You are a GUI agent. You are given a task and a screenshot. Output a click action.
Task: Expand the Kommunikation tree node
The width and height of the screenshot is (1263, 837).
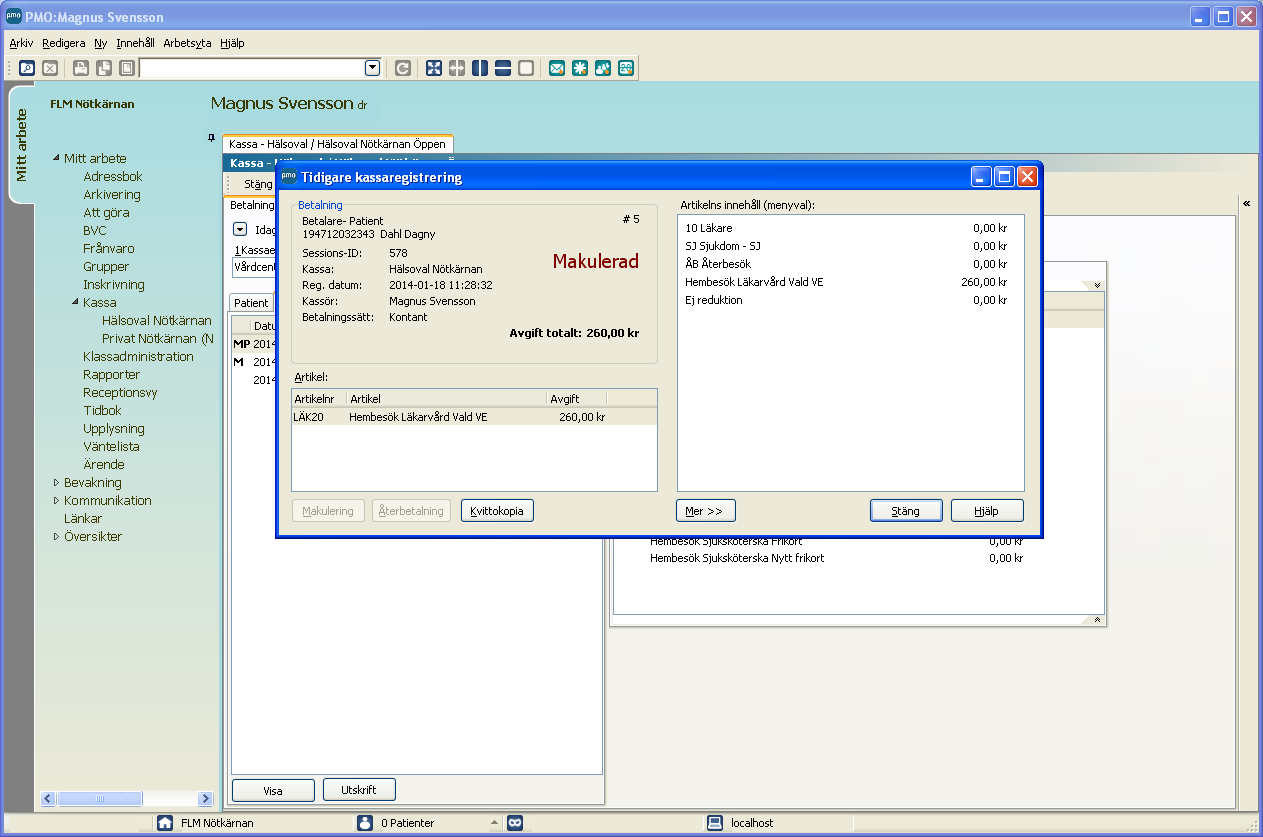tap(56, 500)
